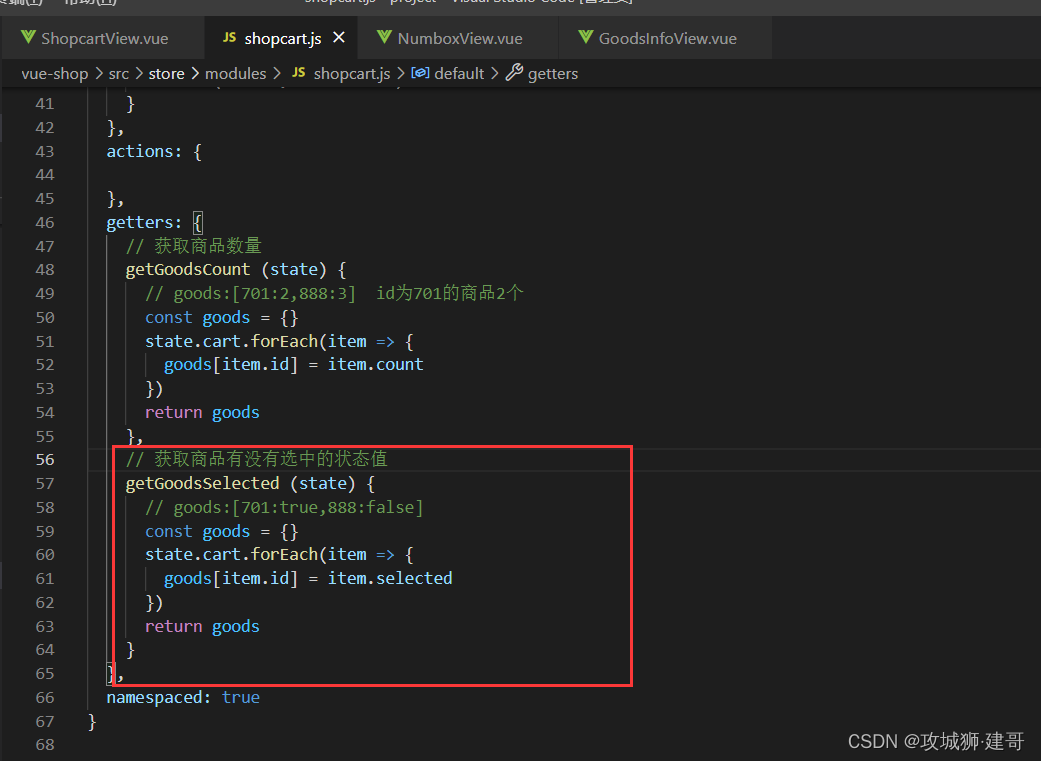The image size is (1041, 761).
Task: Click the comment containing 'id为701的商品2个'
Action: pyautogui.click(x=335, y=294)
